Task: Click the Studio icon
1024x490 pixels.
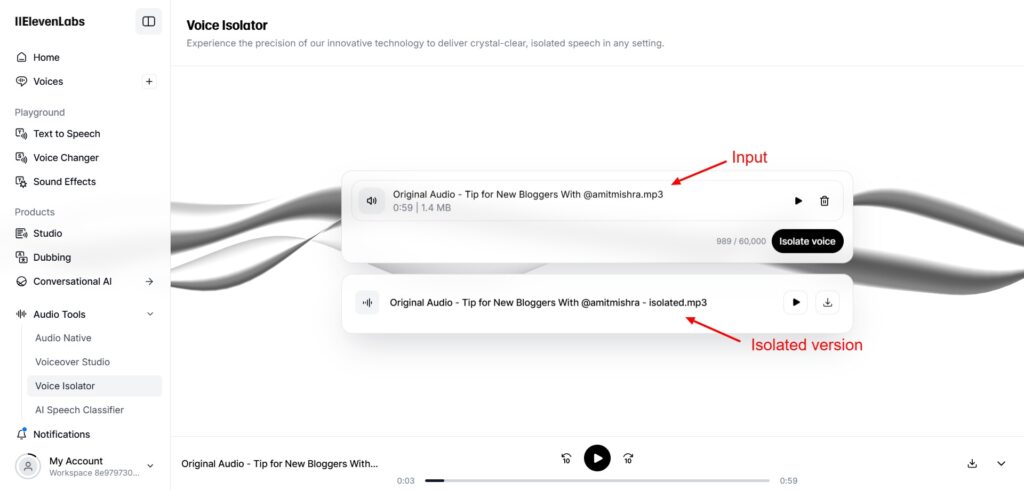Action: point(22,233)
